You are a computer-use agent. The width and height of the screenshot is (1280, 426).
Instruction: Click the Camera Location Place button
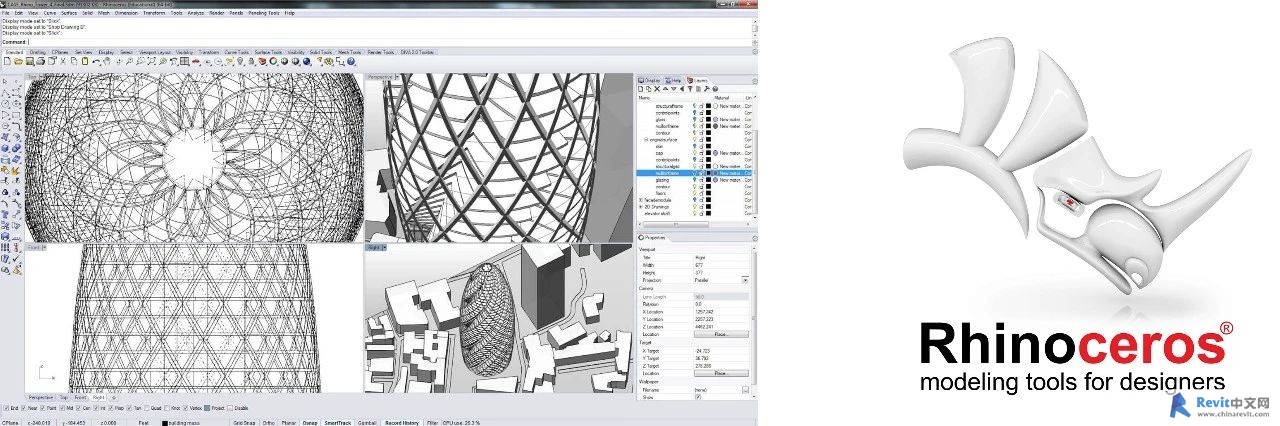(722, 334)
